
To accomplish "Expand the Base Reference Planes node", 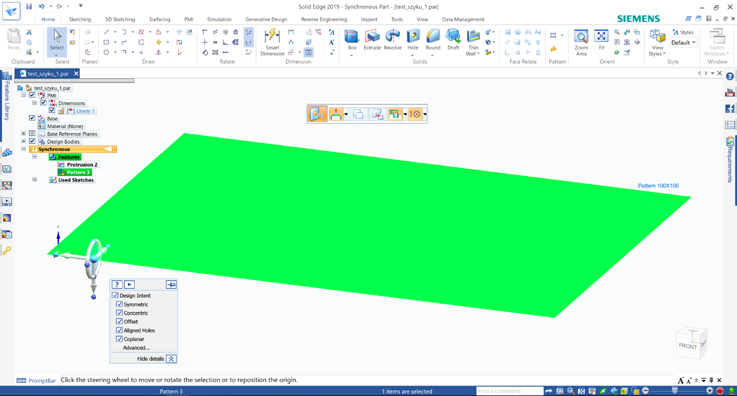I will 23,134.
